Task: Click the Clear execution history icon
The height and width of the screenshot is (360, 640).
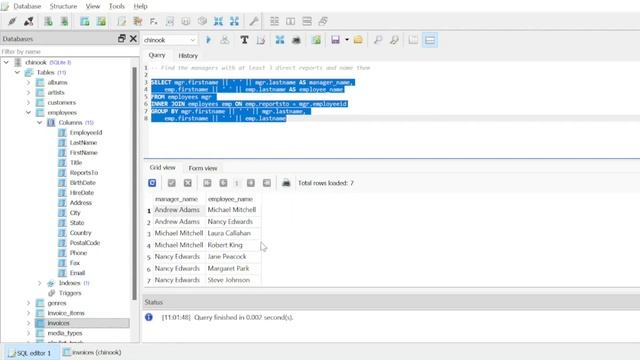Action: pyautogui.click(x=261, y=40)
